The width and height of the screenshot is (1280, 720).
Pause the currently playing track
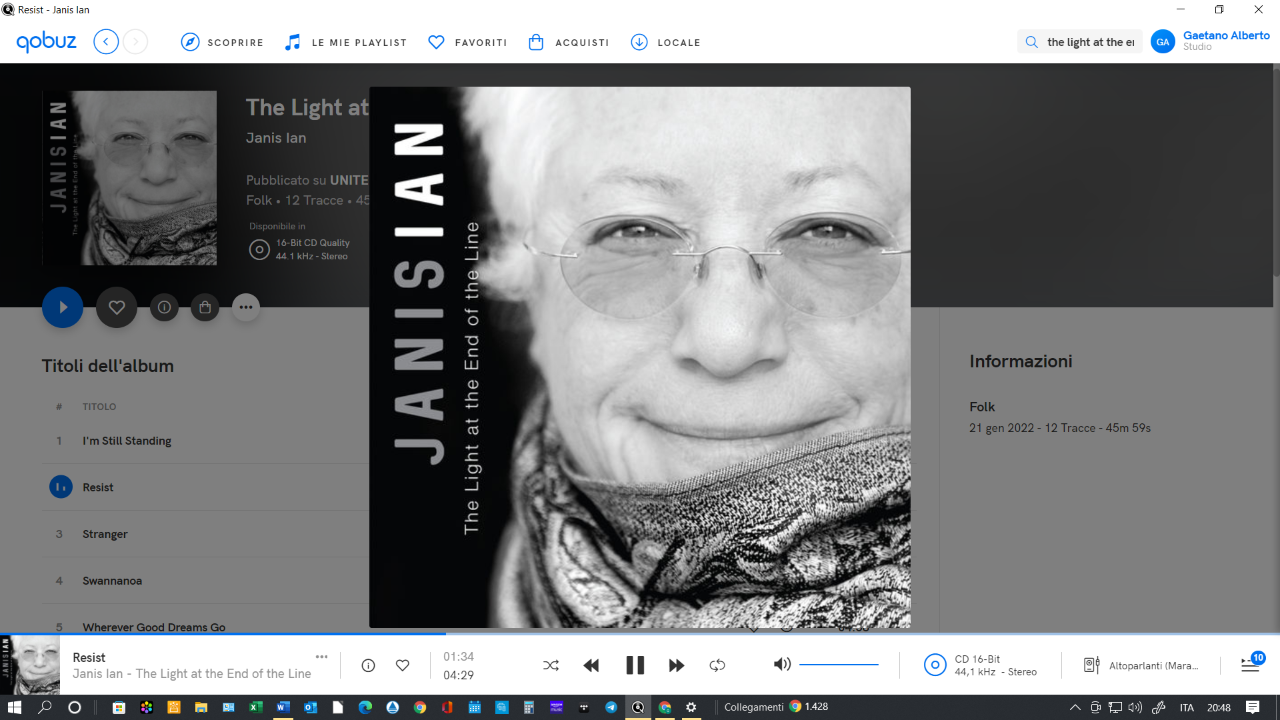point(635,665)
